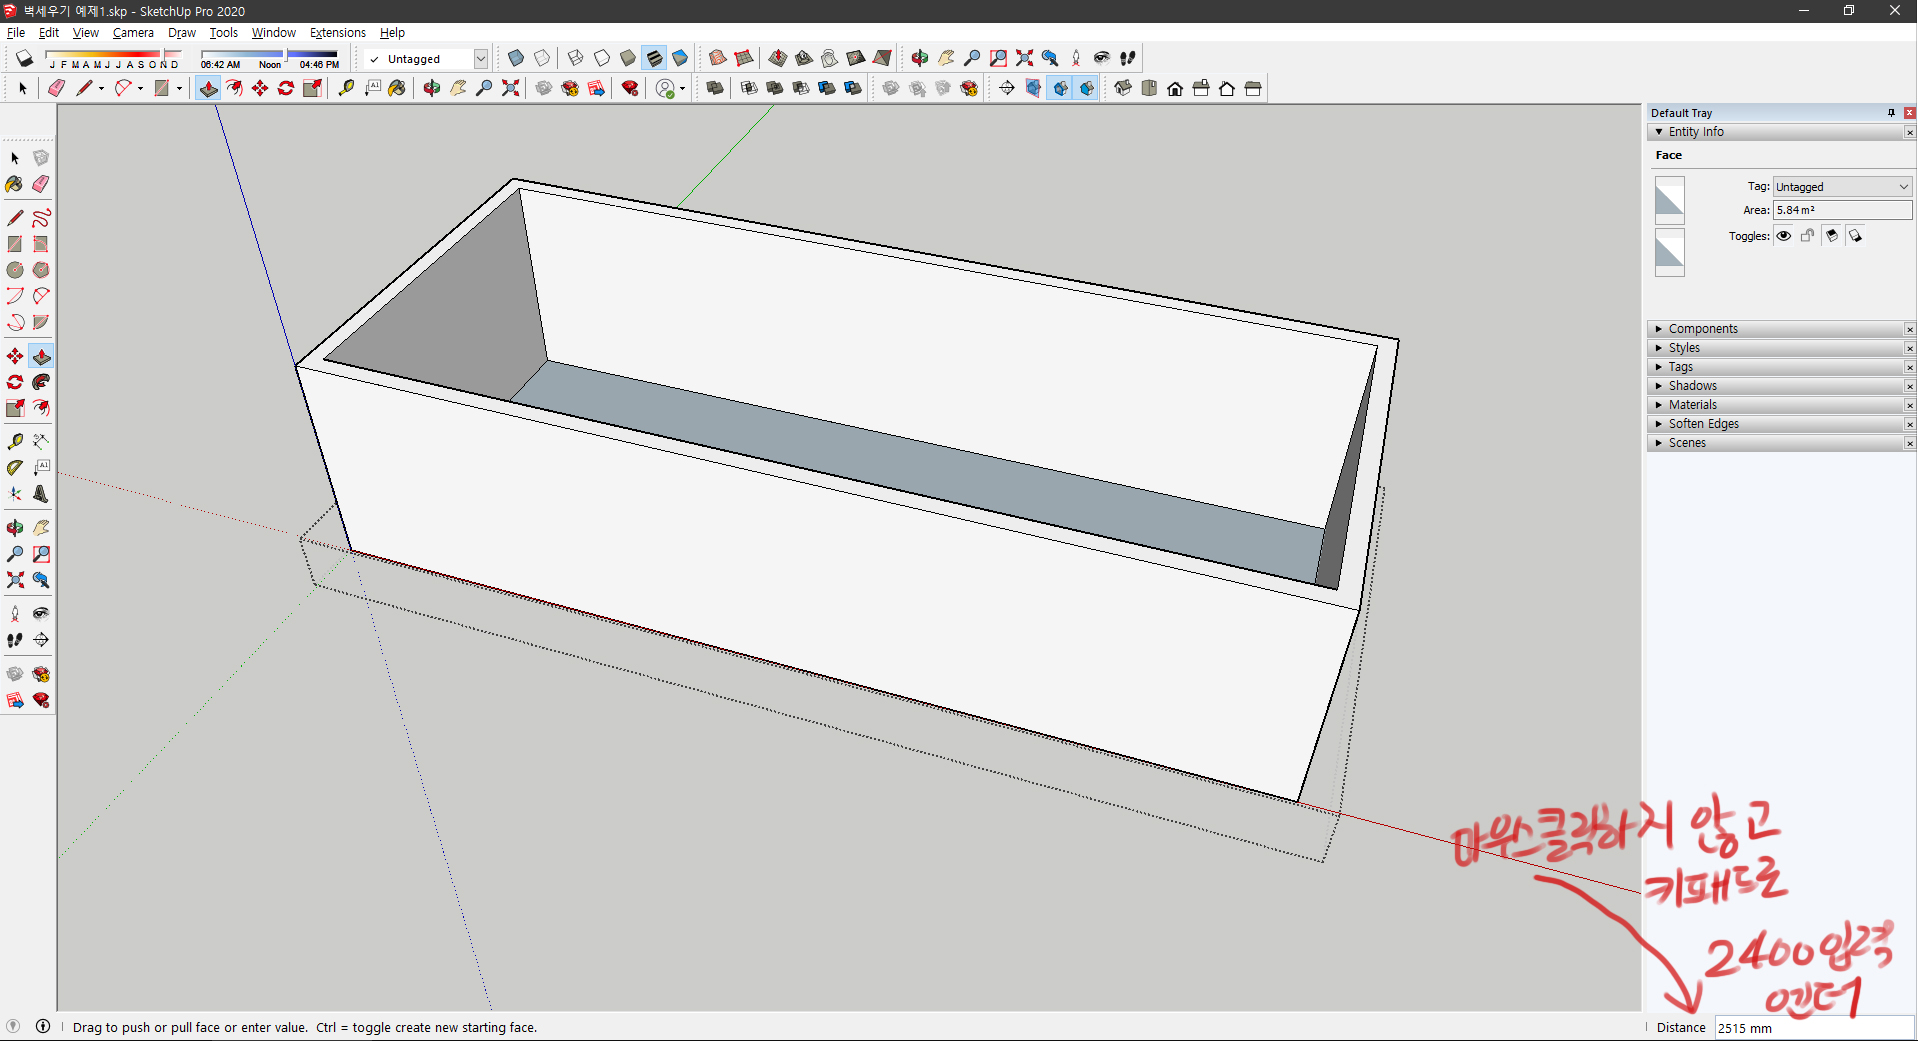Toggle cast shadows in Entity Info
This screenshot has height=1041, width=1918.
coord(1856,236)
